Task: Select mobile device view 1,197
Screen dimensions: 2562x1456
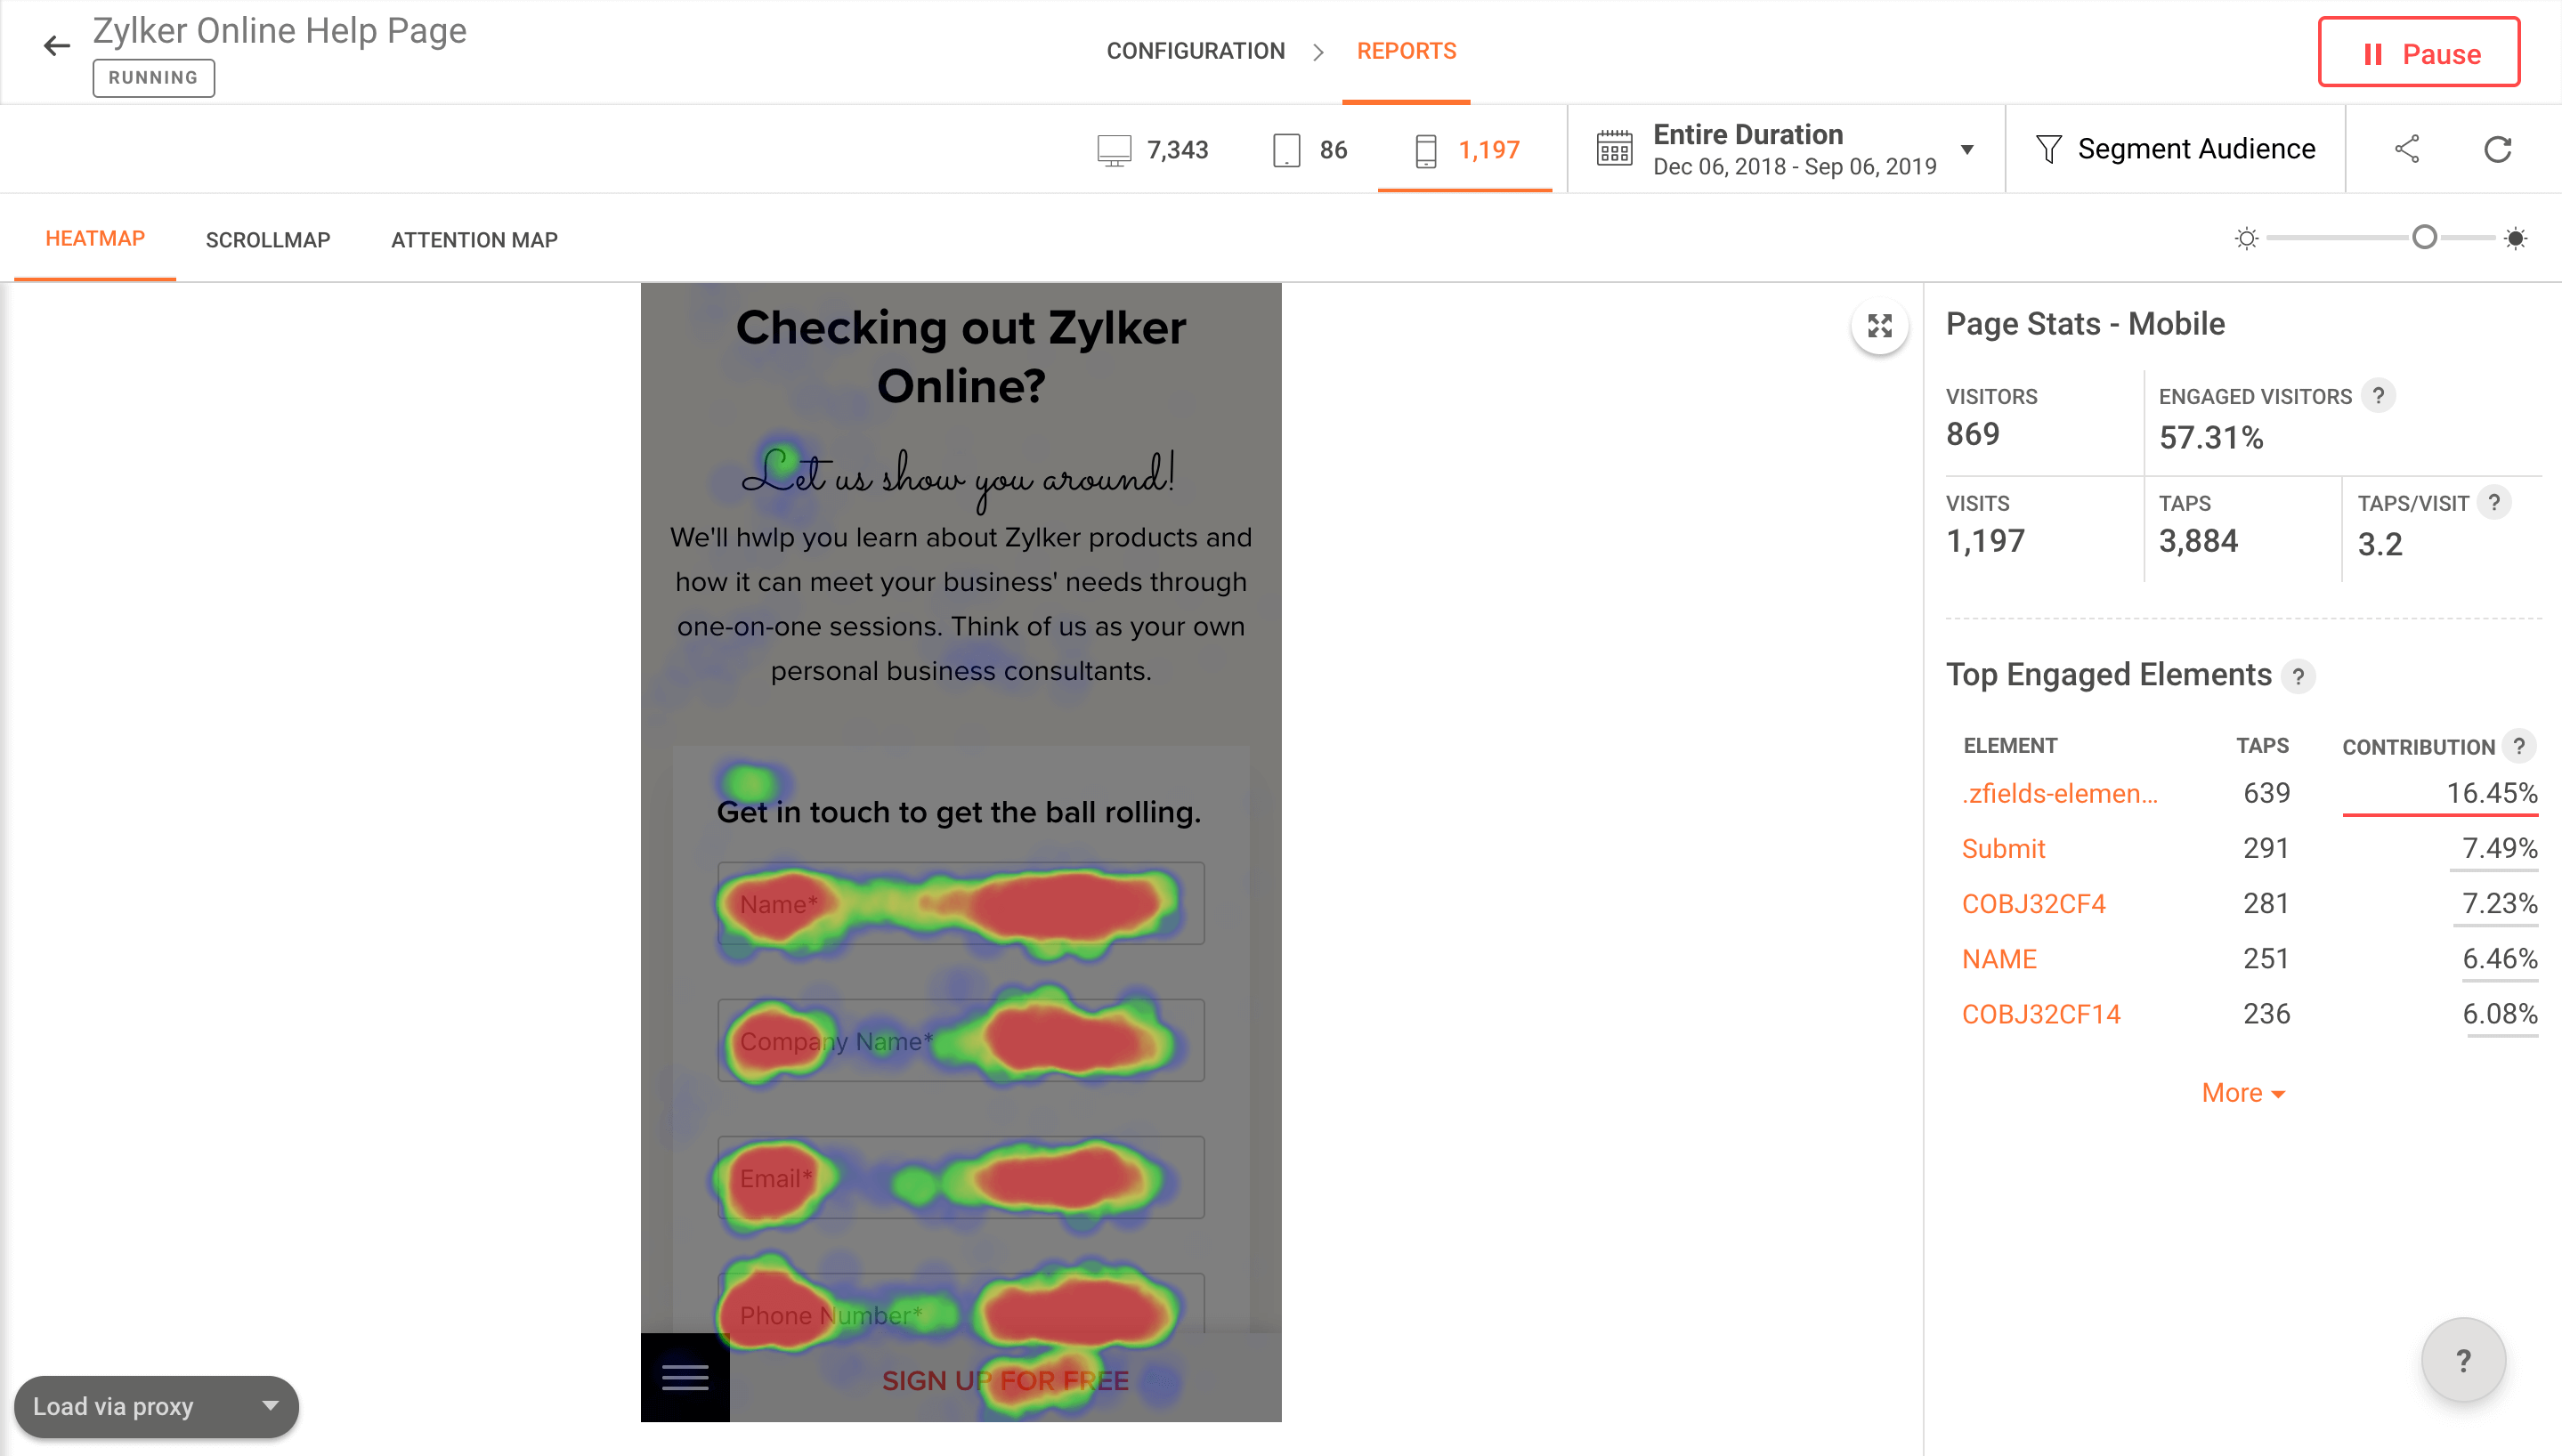Action: [x=1466, y=150]
